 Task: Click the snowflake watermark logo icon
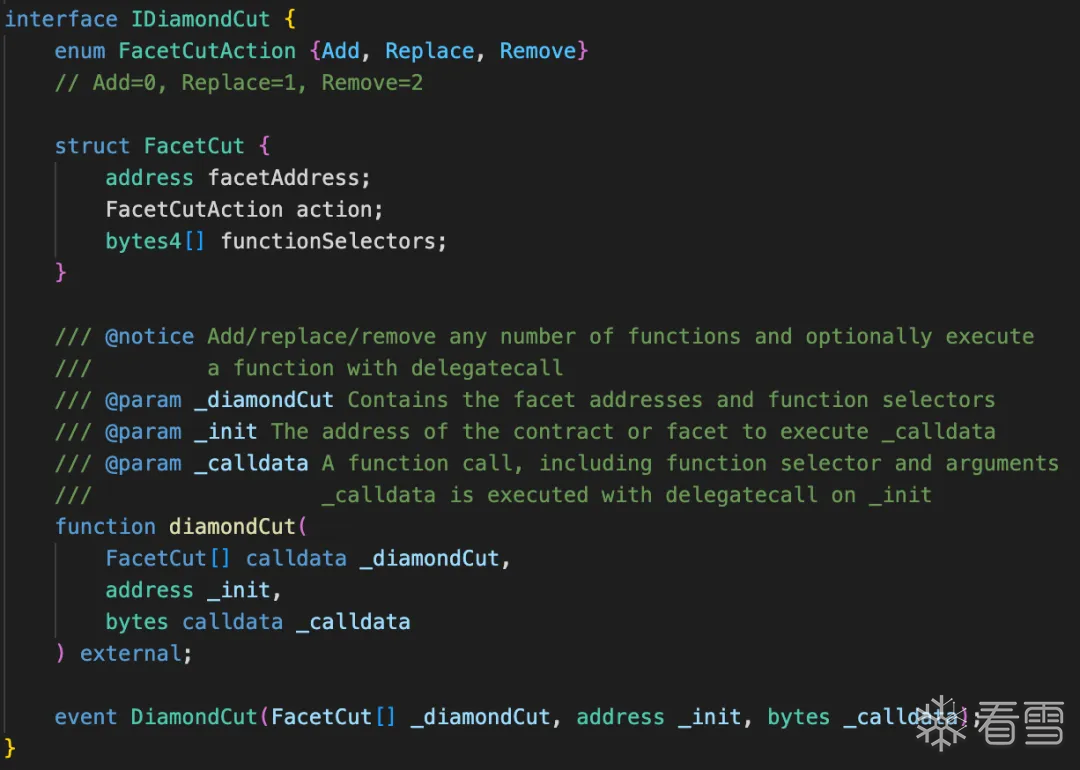coord(941,723)
